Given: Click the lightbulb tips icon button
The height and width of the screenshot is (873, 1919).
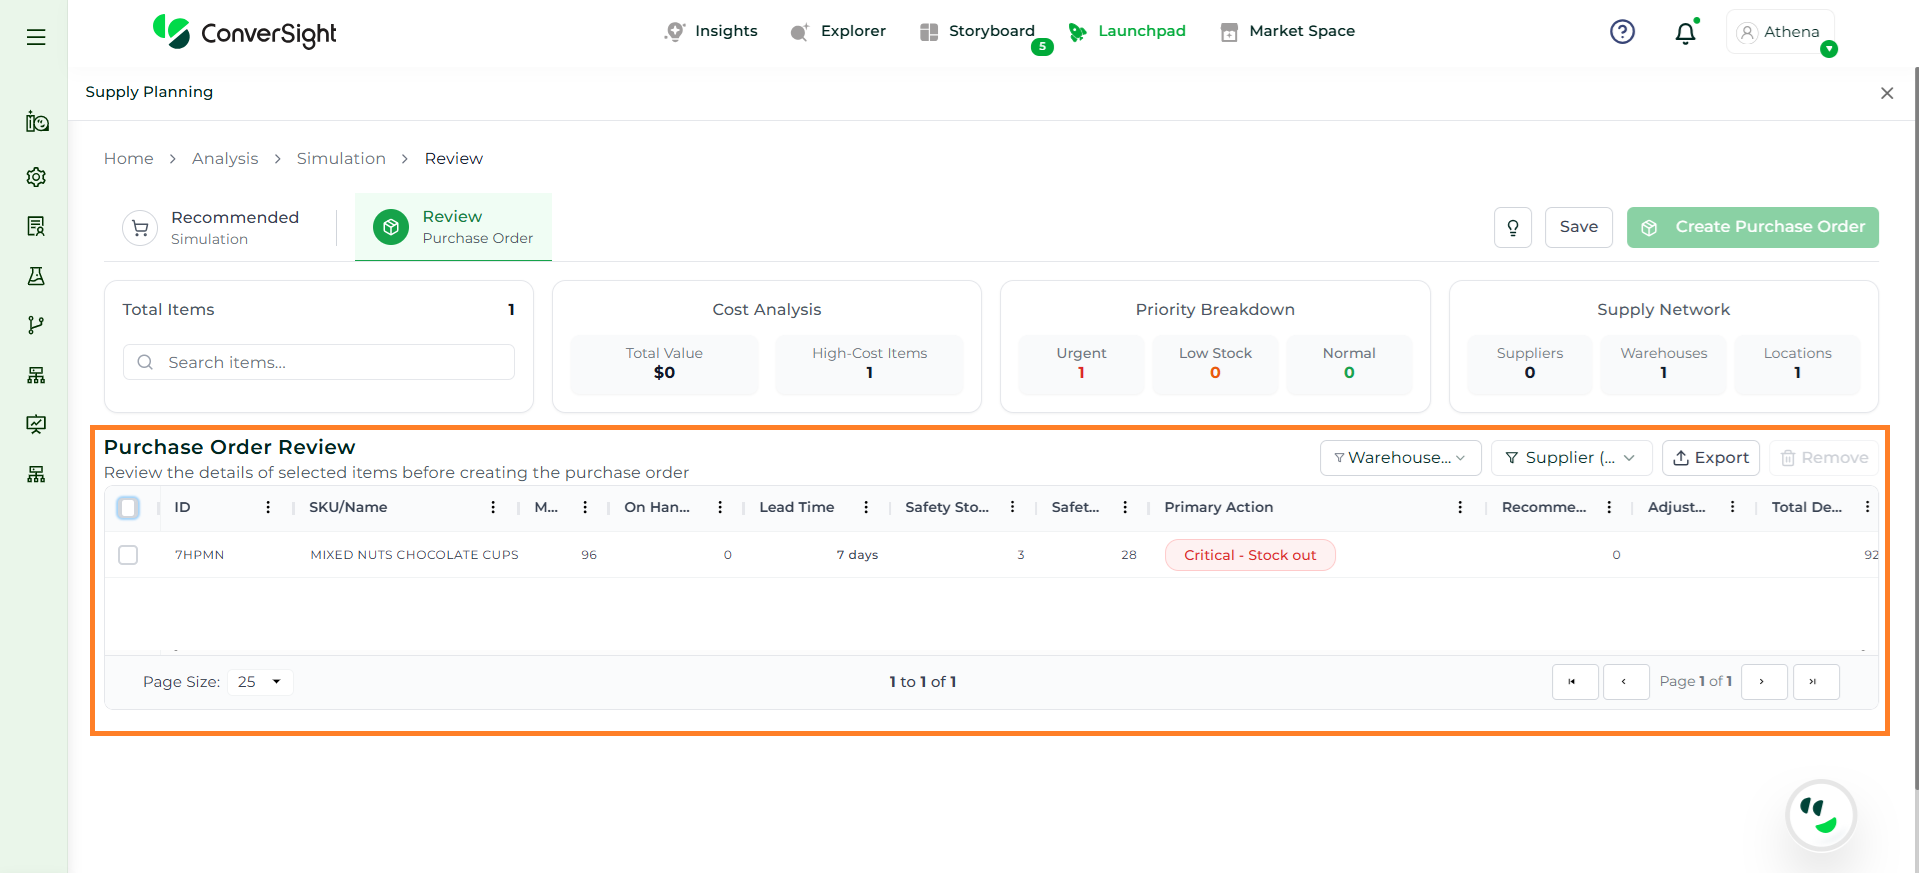Looking at the screenshot, I should point(1512,227).
